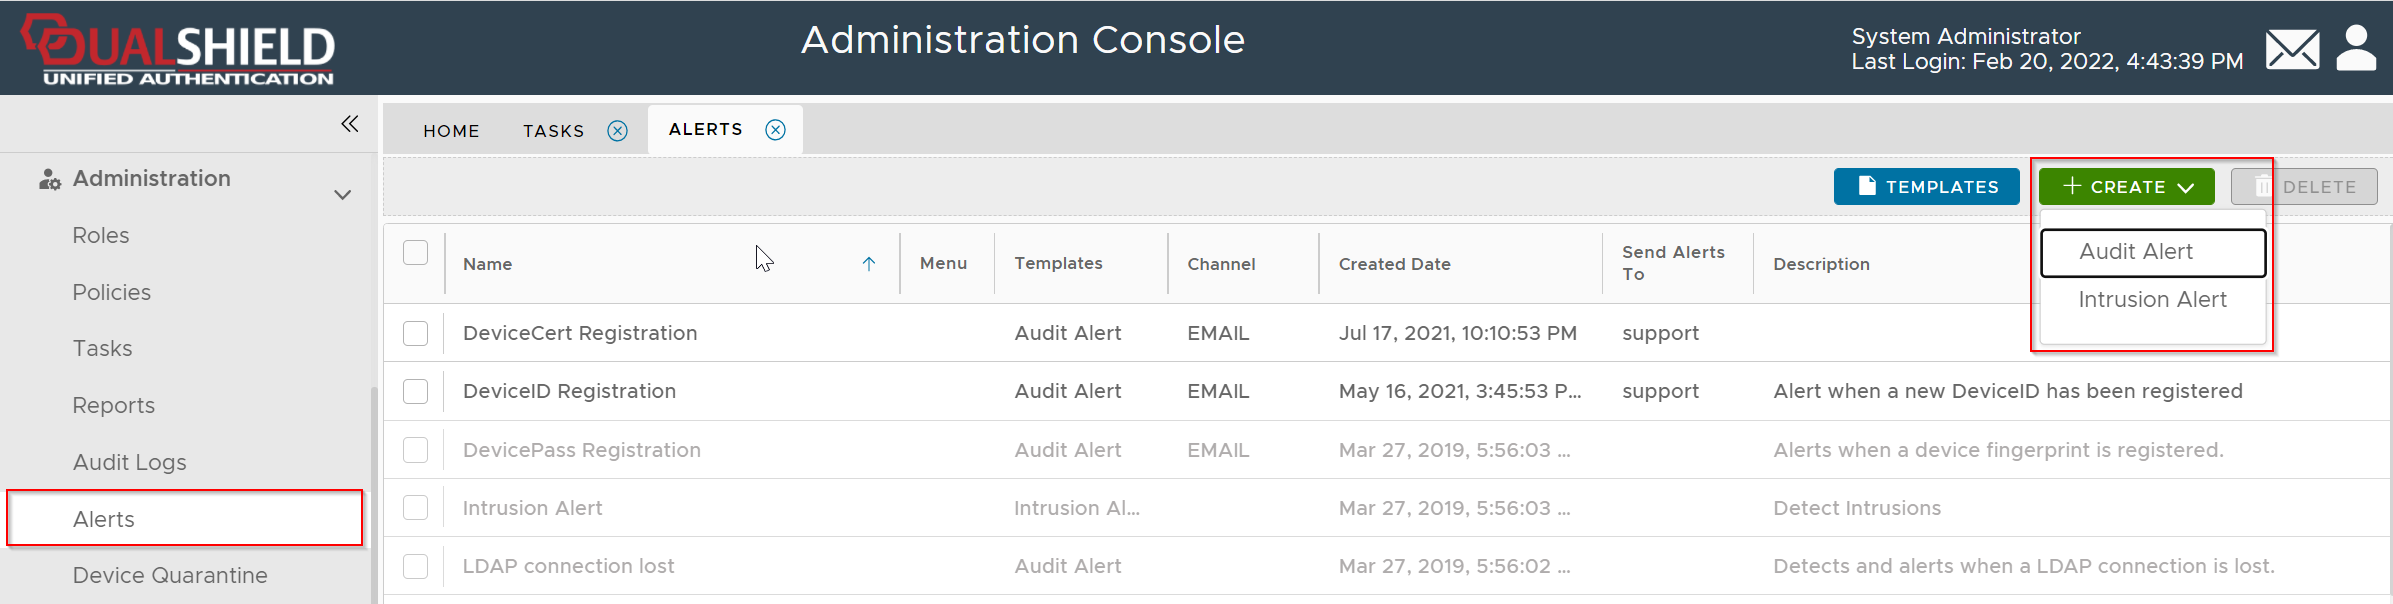Collapse the Administration menu chevron

click(342, 194)
